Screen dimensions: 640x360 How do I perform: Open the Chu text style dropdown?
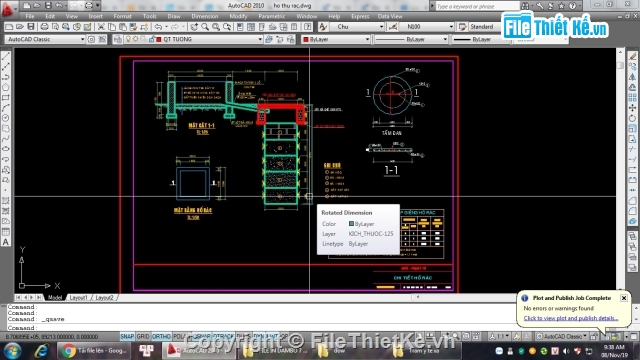point(381,27)
